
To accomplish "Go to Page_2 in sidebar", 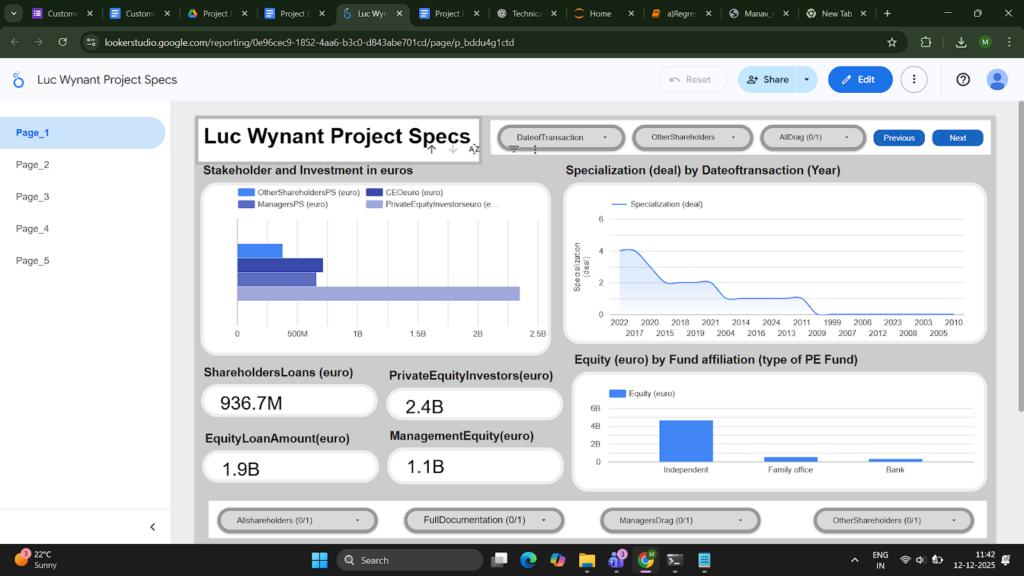I will tap(33, 165).
